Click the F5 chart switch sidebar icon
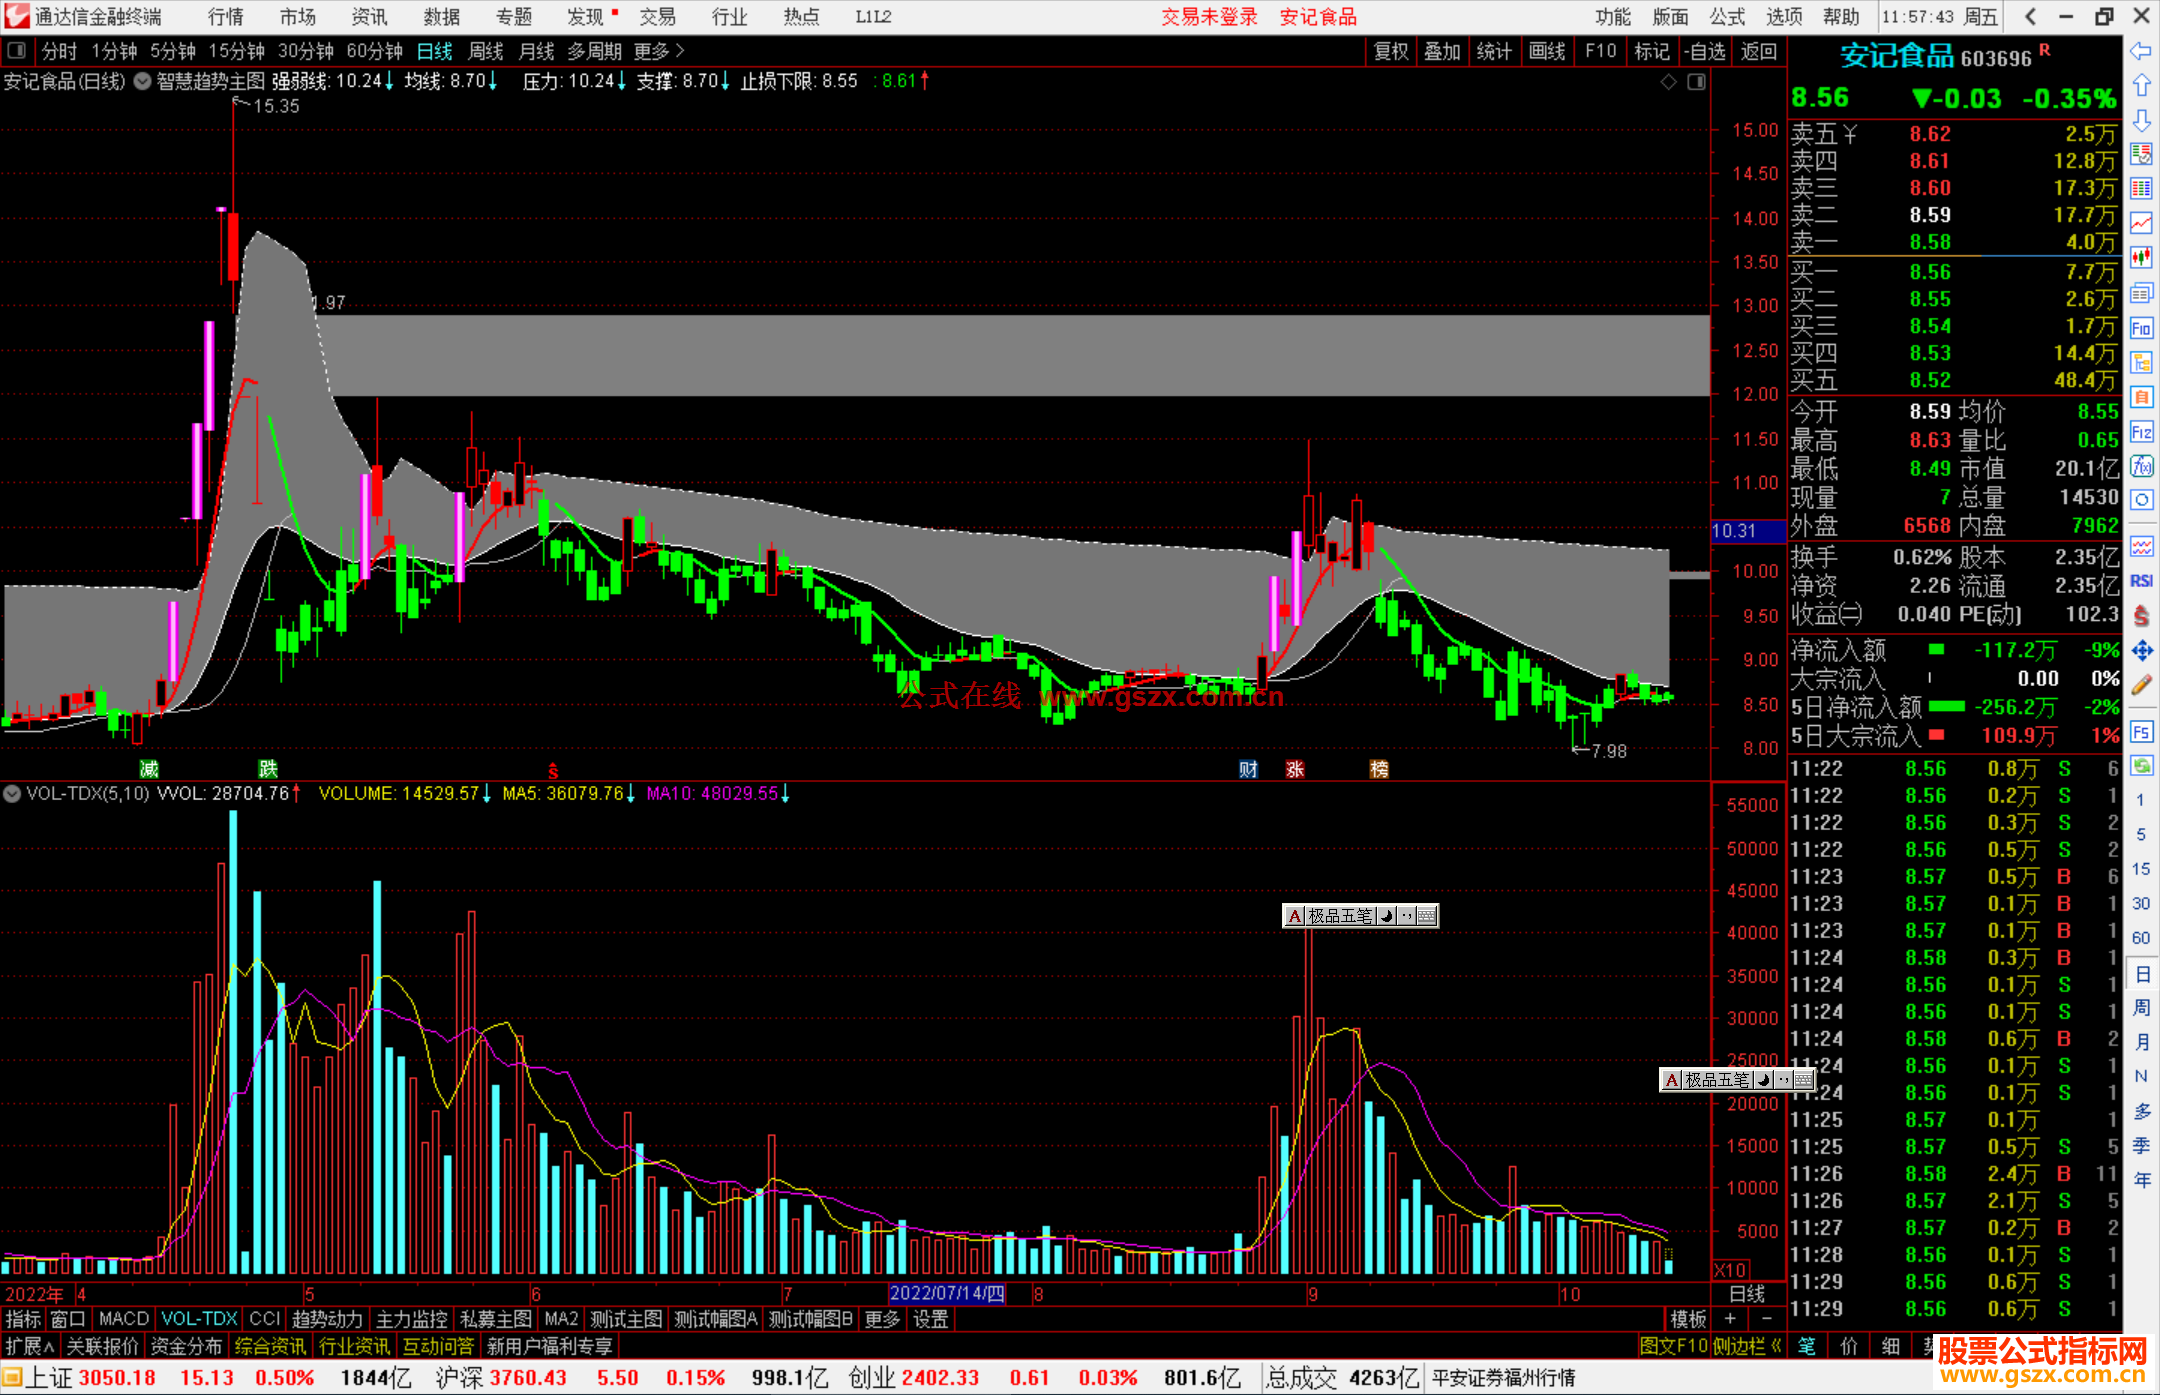Screen dimensions: 2160x1395 pos(2141,732)
